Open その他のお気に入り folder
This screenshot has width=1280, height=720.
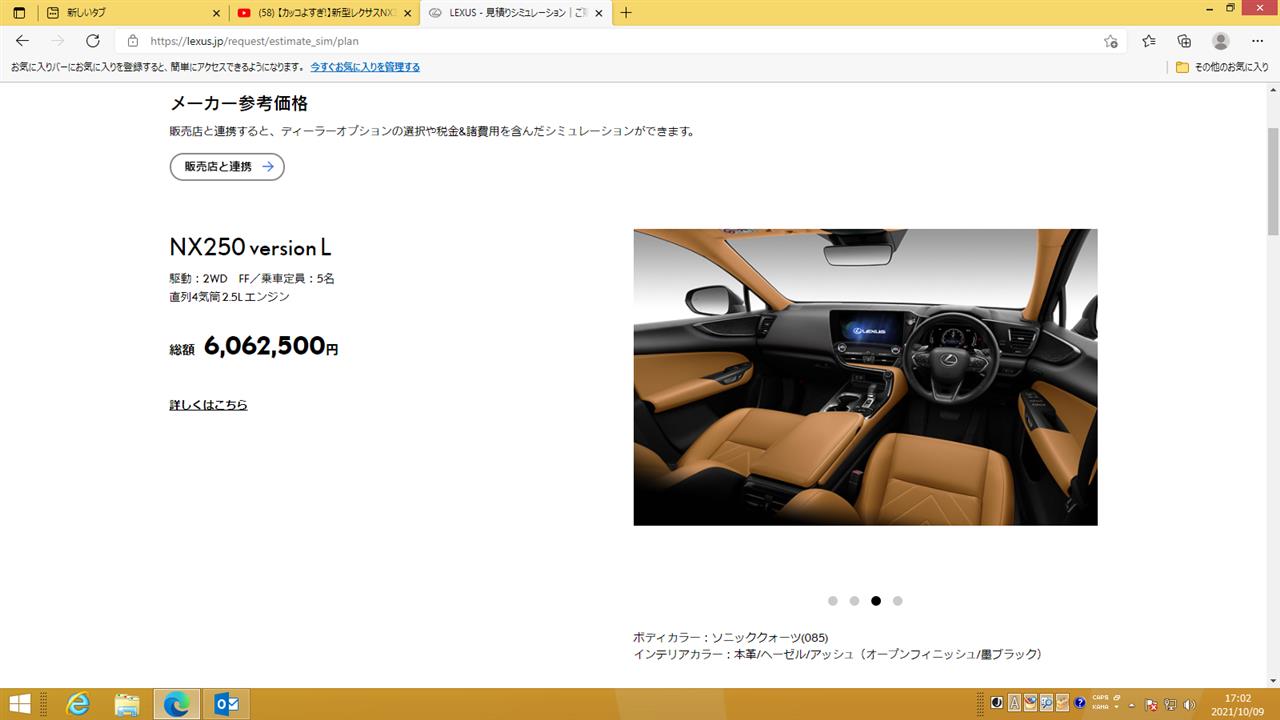coord(1222,67)
